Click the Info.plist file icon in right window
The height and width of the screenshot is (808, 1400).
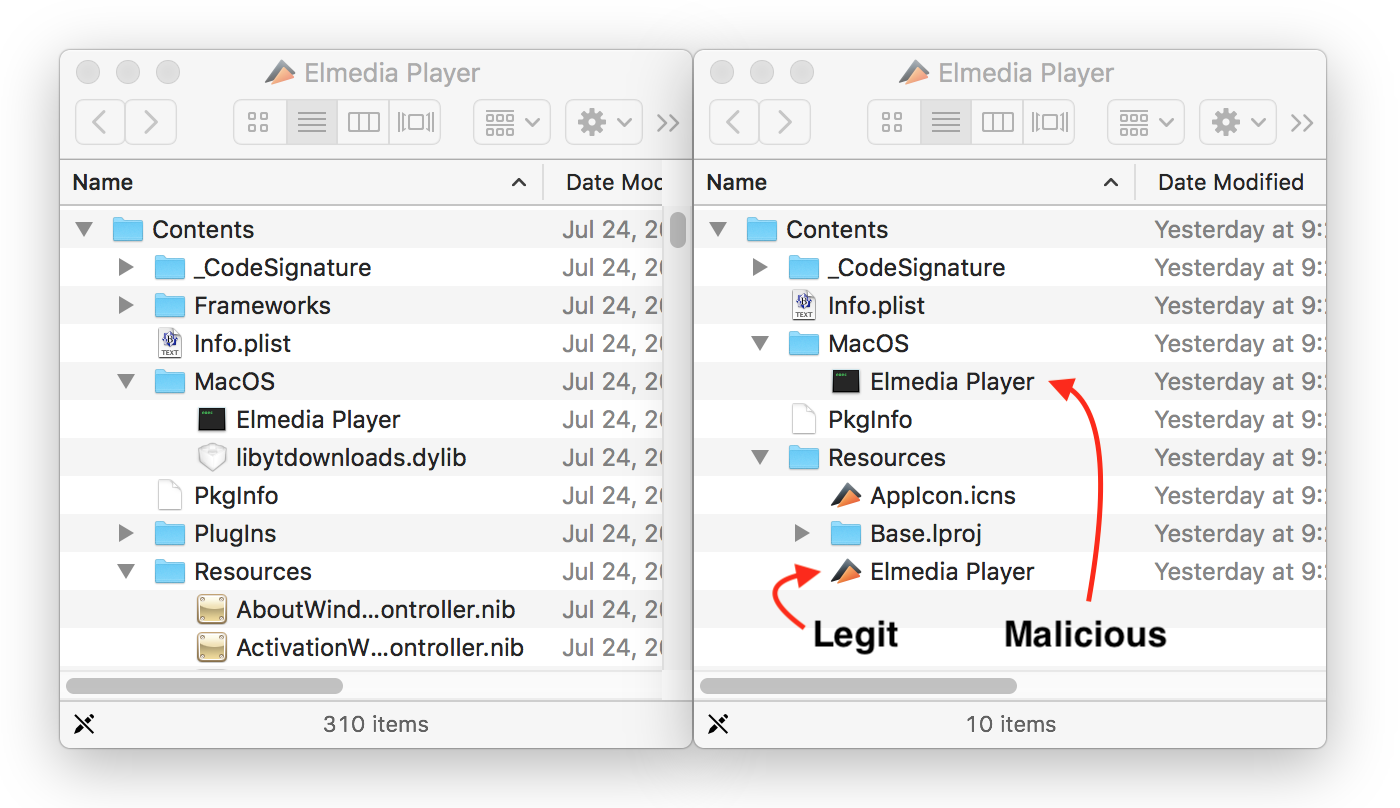803,306
